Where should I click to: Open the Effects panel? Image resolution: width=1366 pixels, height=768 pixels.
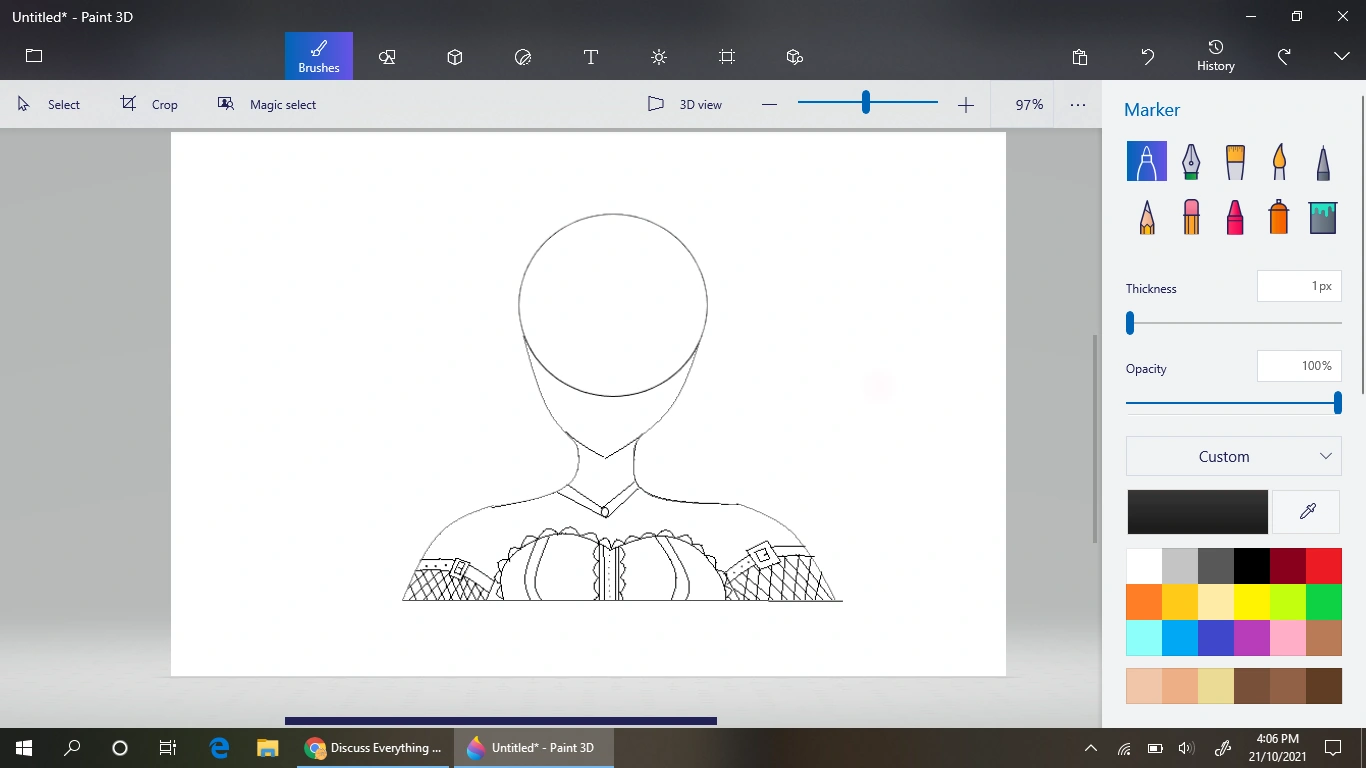click(658, 57)
